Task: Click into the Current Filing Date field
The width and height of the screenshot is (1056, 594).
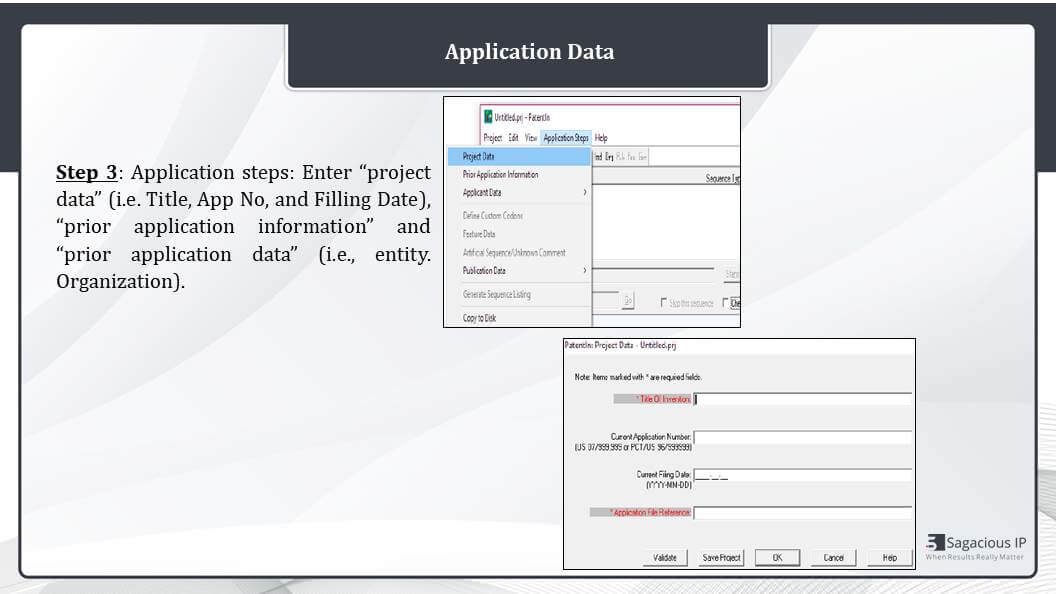Action: [x=803, y=475]
